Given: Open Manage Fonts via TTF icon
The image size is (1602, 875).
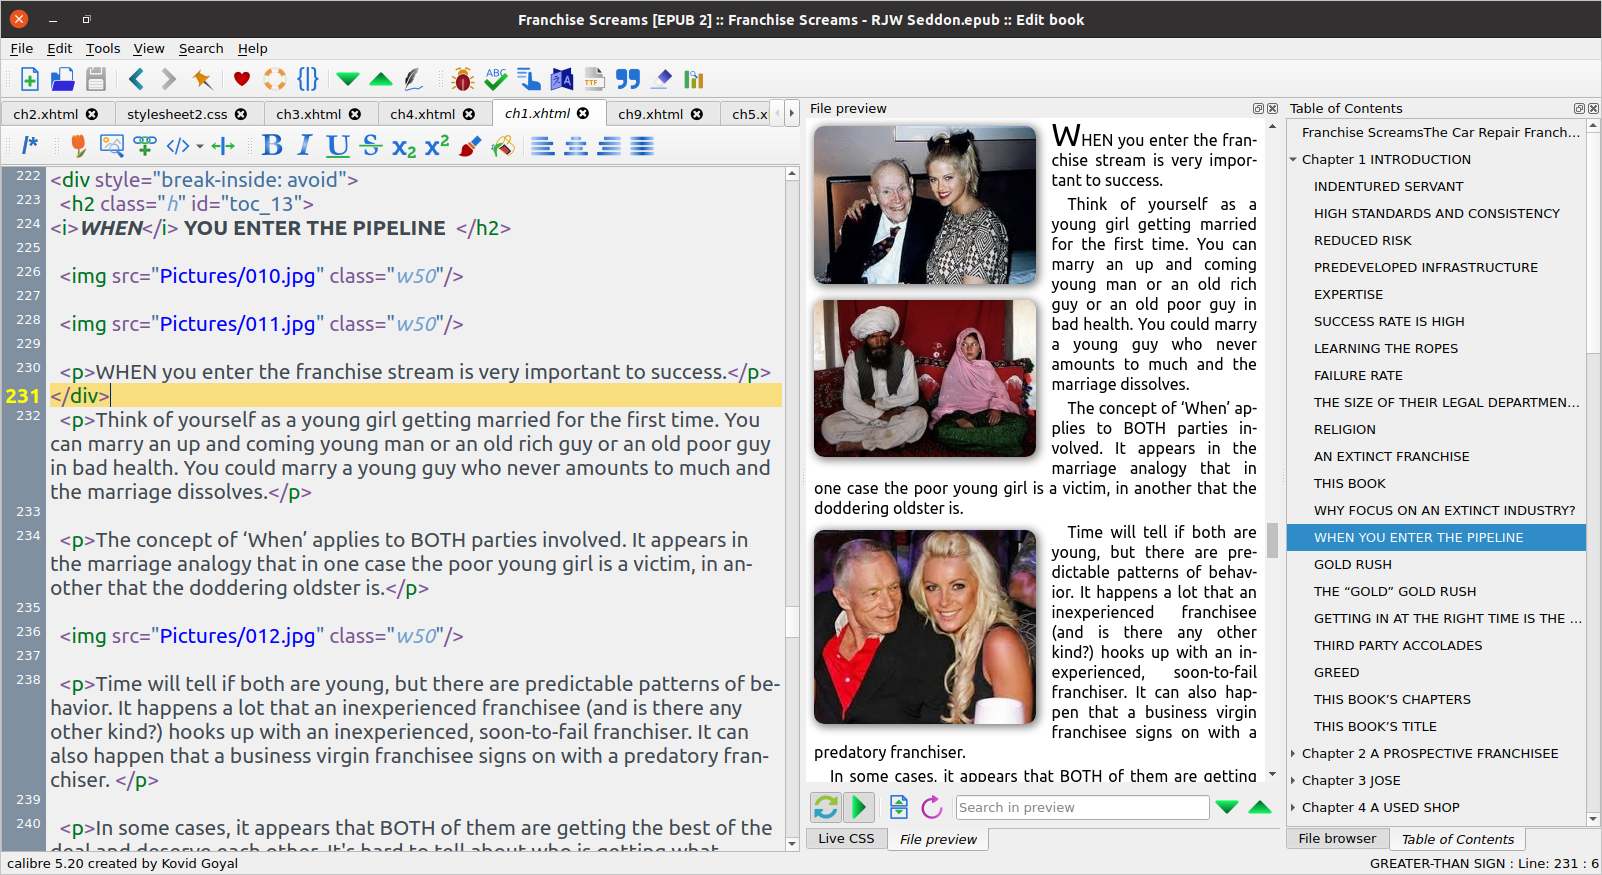Looking at the screenshot, I should click(594, 79).
